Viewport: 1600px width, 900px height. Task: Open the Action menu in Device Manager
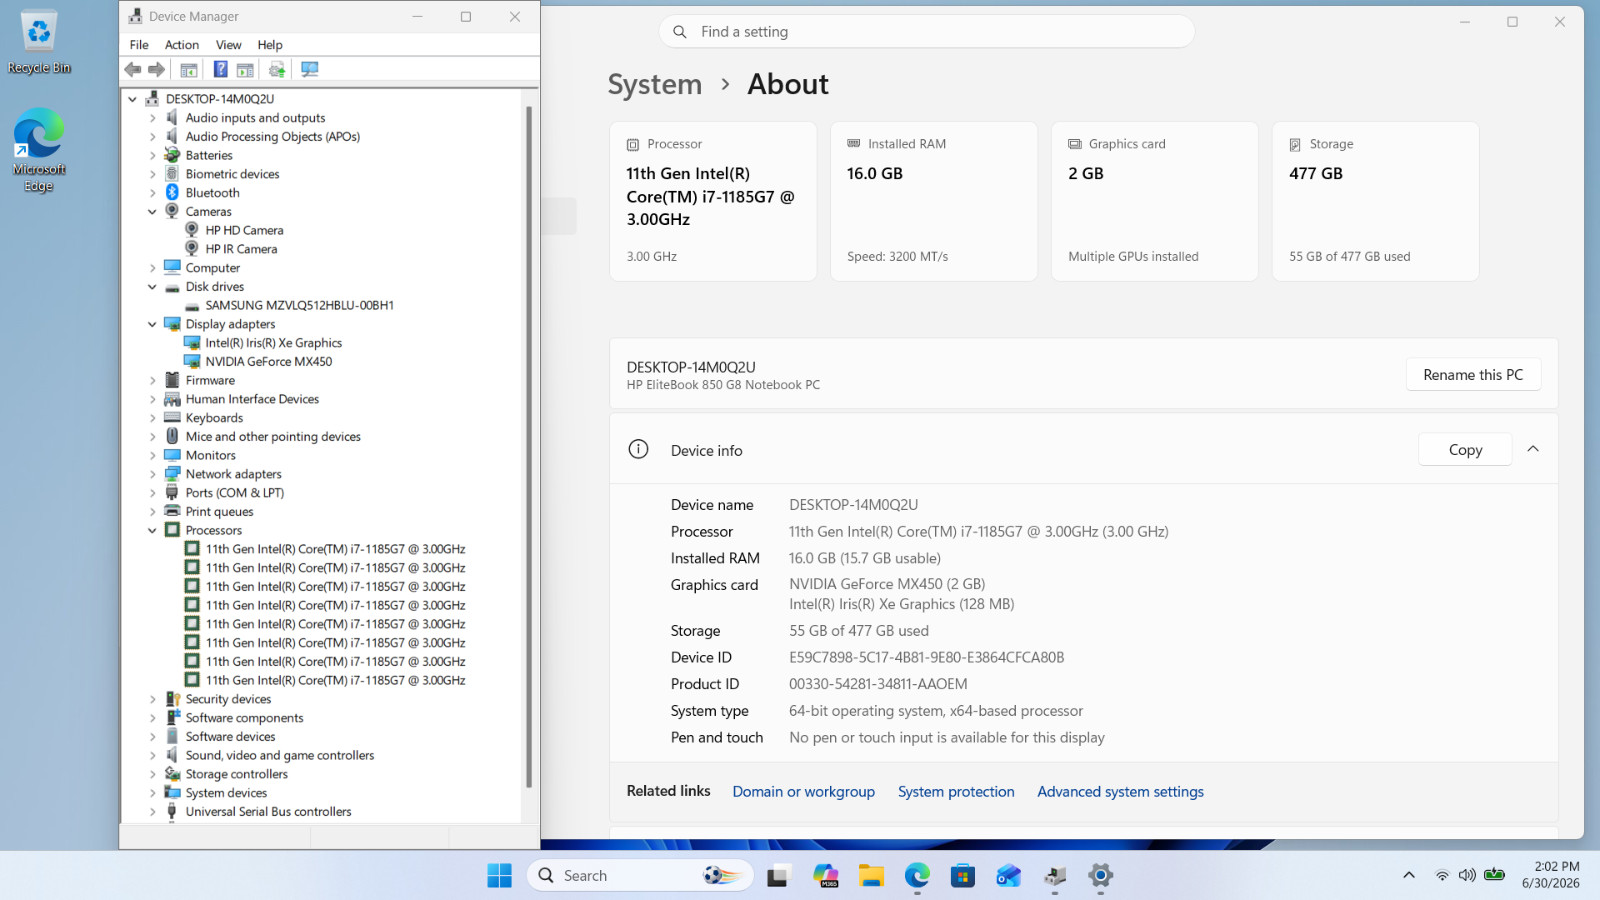click(182, 45)
